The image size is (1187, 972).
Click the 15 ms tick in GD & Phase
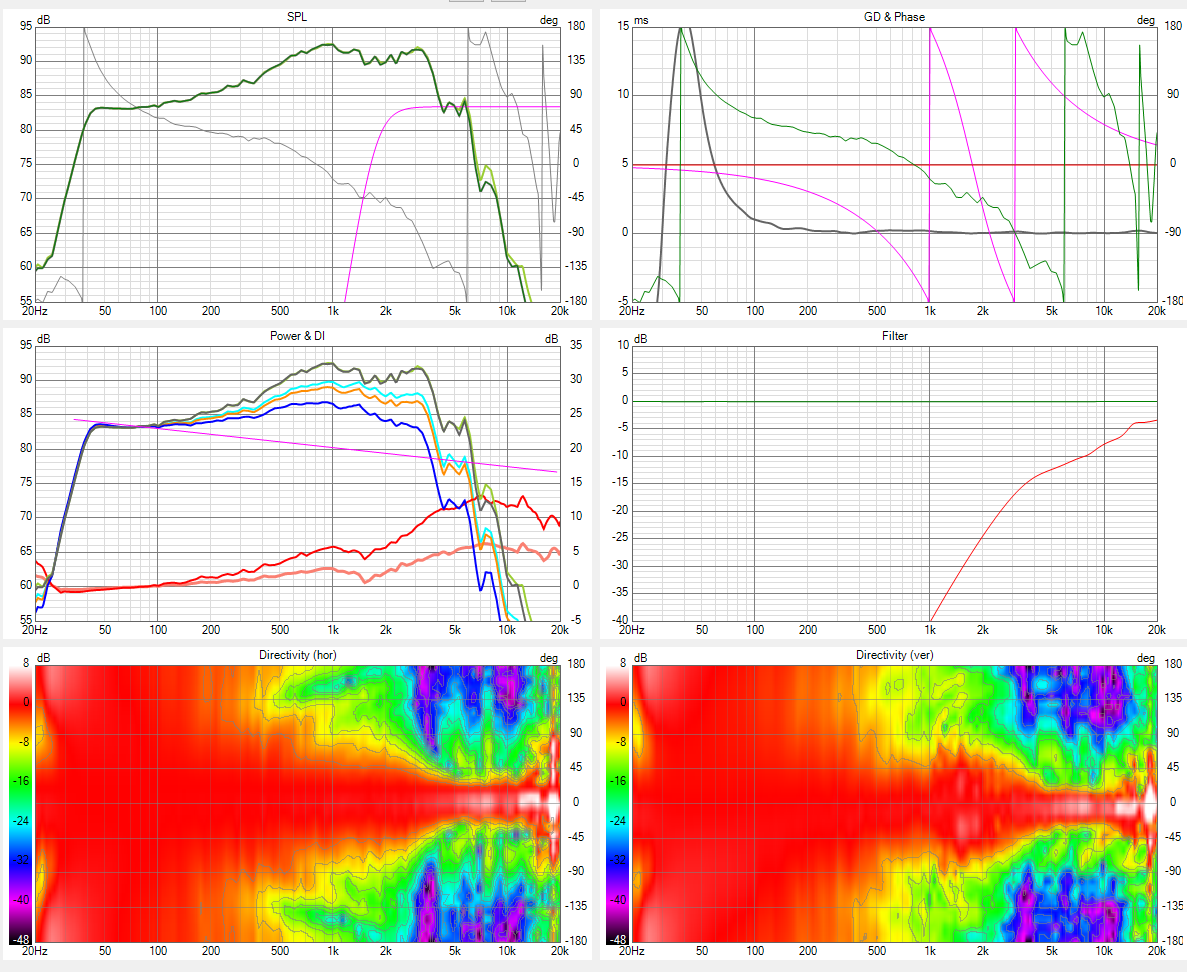point(623,26)
